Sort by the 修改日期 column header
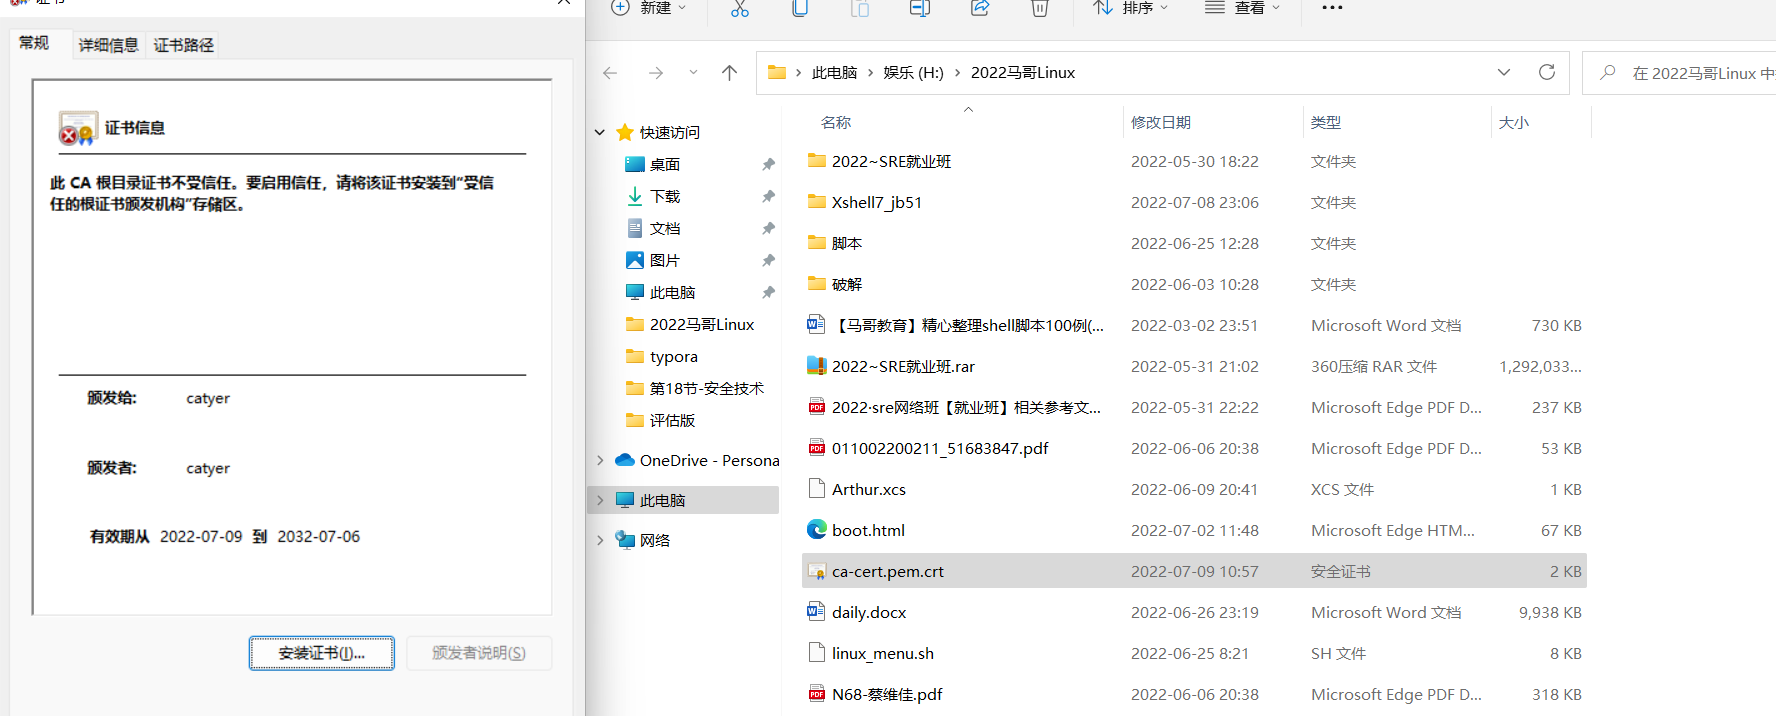 point(1160,122)
